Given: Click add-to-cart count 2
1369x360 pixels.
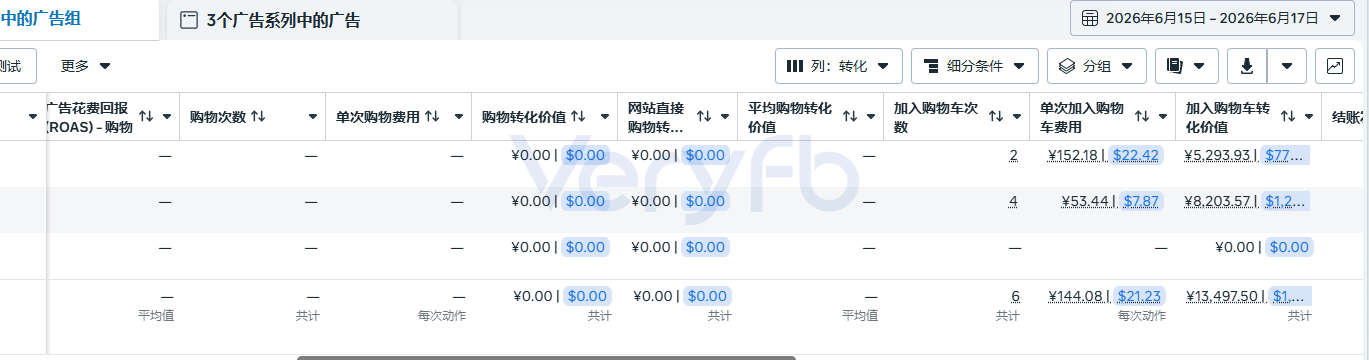Looking at the screenshot, I should click(1013, 155).
